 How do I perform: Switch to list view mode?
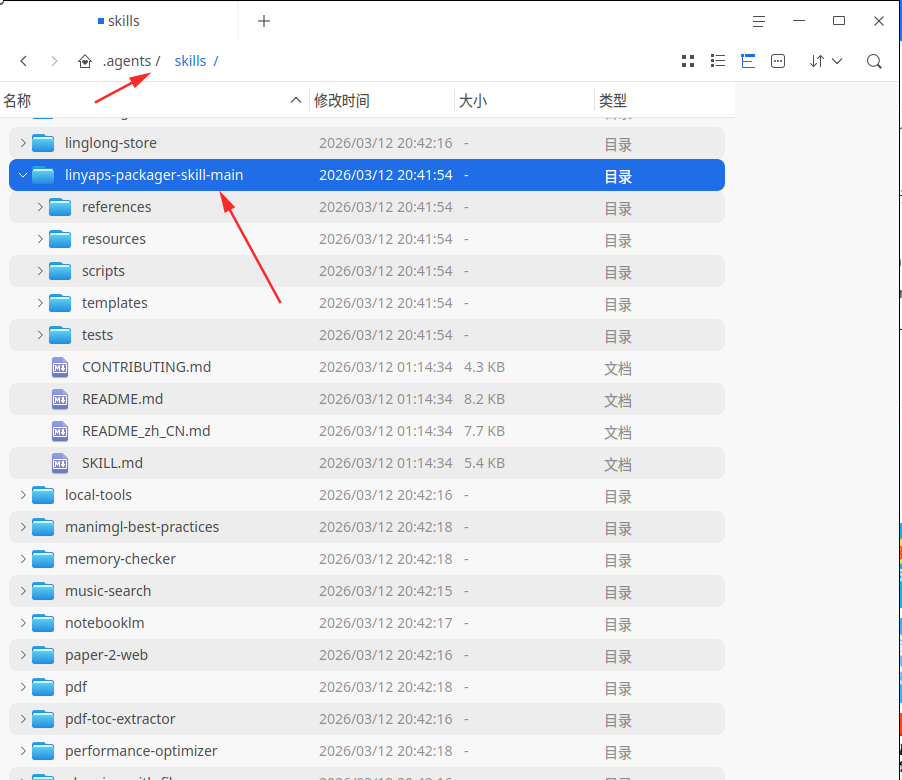[x=718, y=61]
